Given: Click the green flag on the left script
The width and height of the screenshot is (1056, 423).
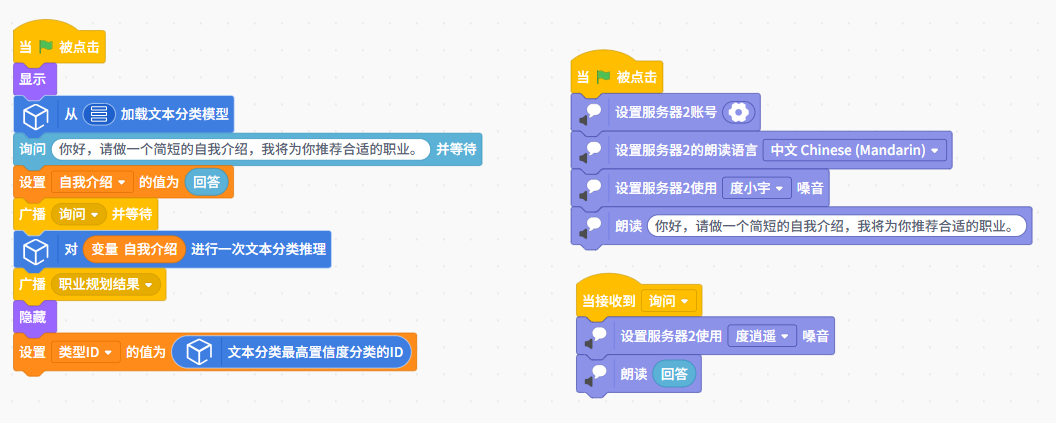Looking at the screenshot, I should coord(46,46).
